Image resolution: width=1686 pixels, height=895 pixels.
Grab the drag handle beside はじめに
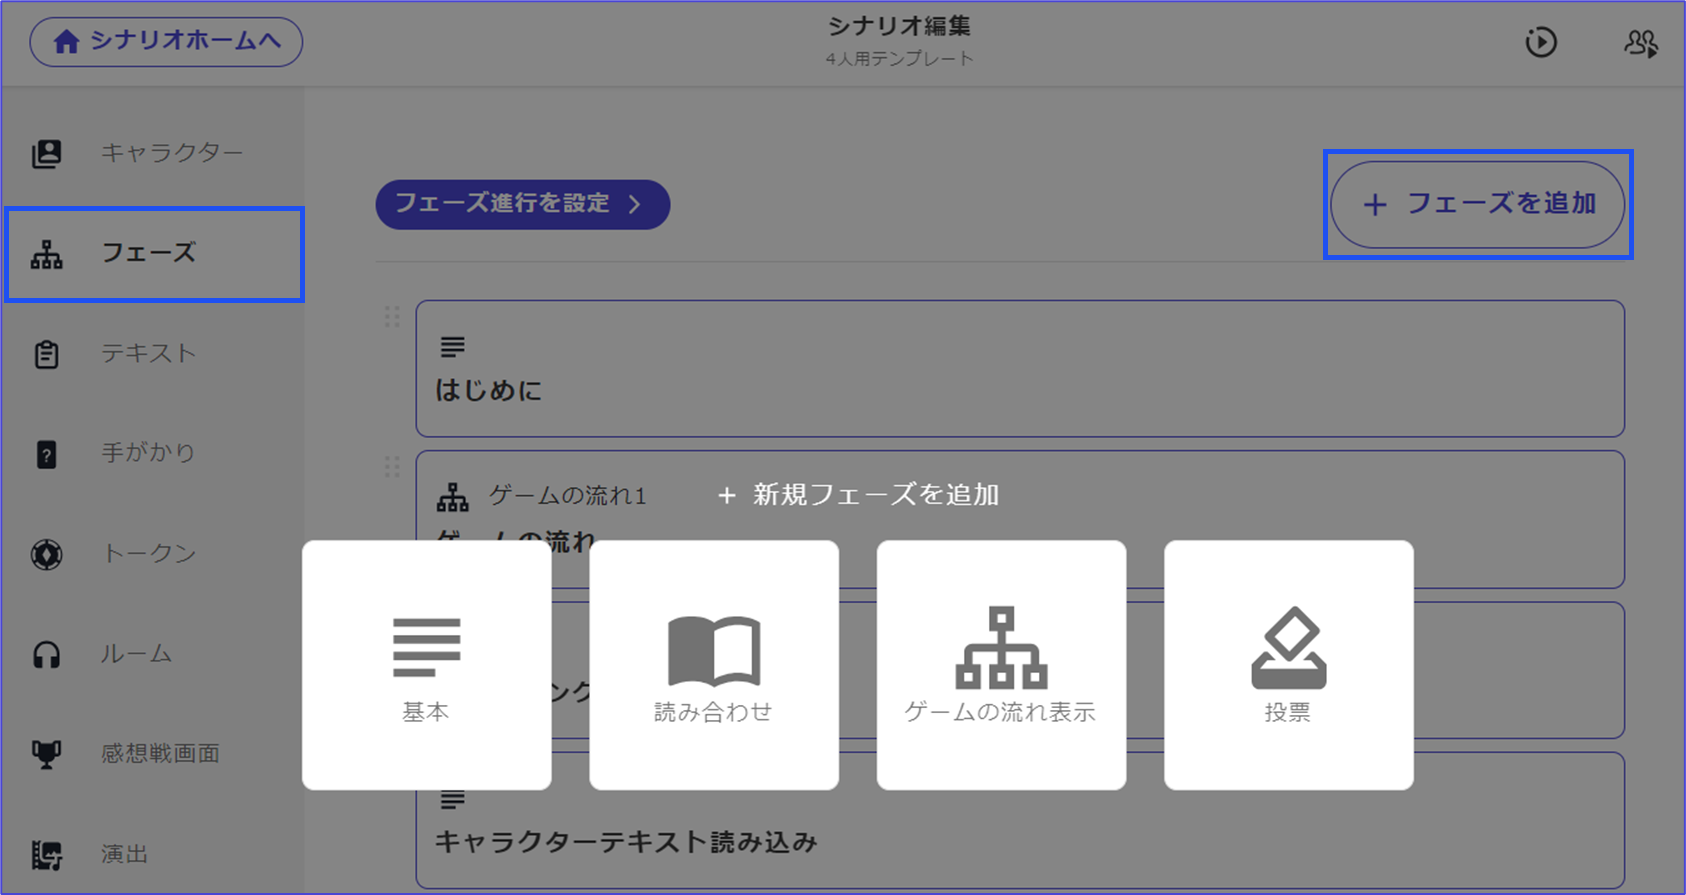392,317
